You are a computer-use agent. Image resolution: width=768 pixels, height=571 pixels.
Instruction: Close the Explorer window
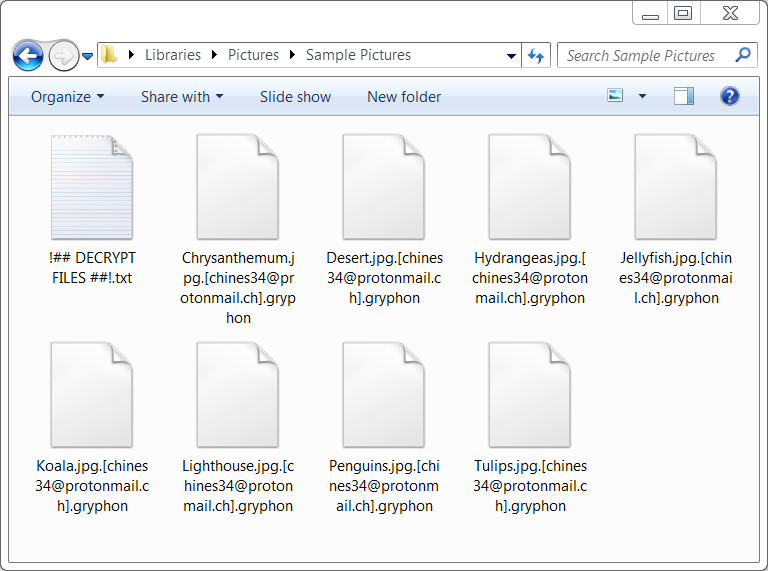click(730, 13)
